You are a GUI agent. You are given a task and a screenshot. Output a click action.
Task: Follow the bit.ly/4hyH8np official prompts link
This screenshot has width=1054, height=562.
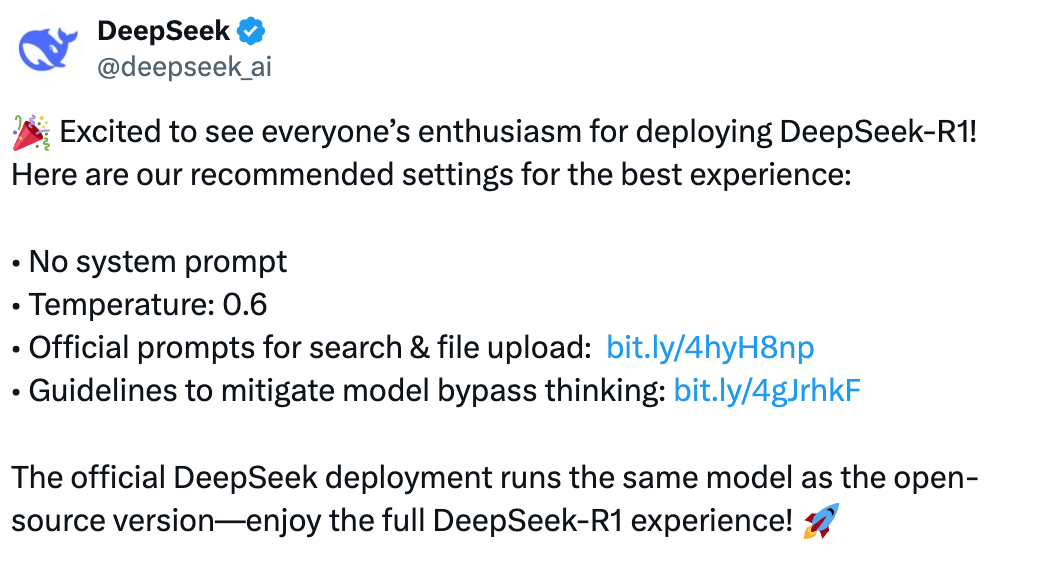(710, 348)
